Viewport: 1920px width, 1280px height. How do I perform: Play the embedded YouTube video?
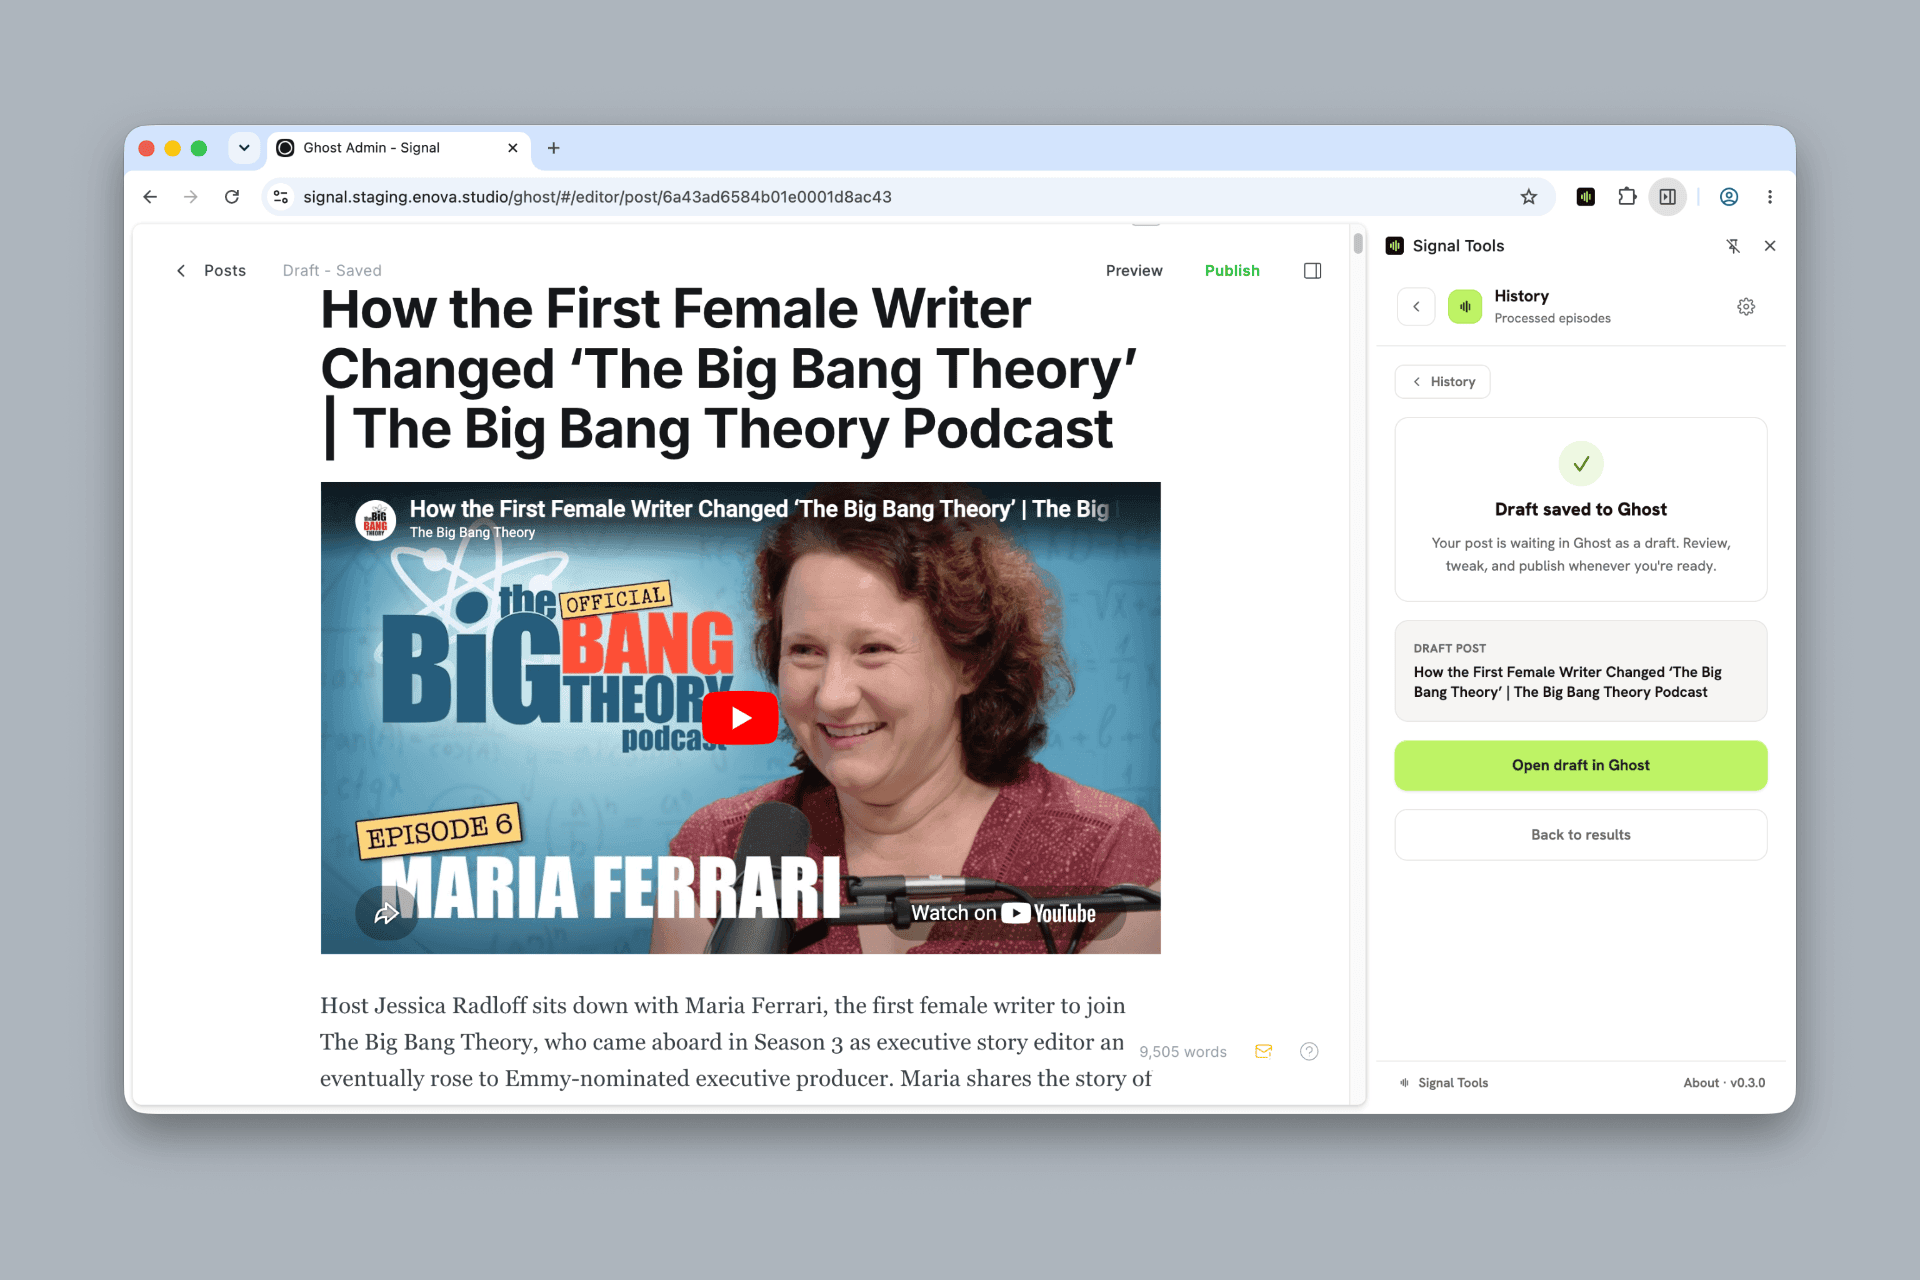[x=740, y=718]
